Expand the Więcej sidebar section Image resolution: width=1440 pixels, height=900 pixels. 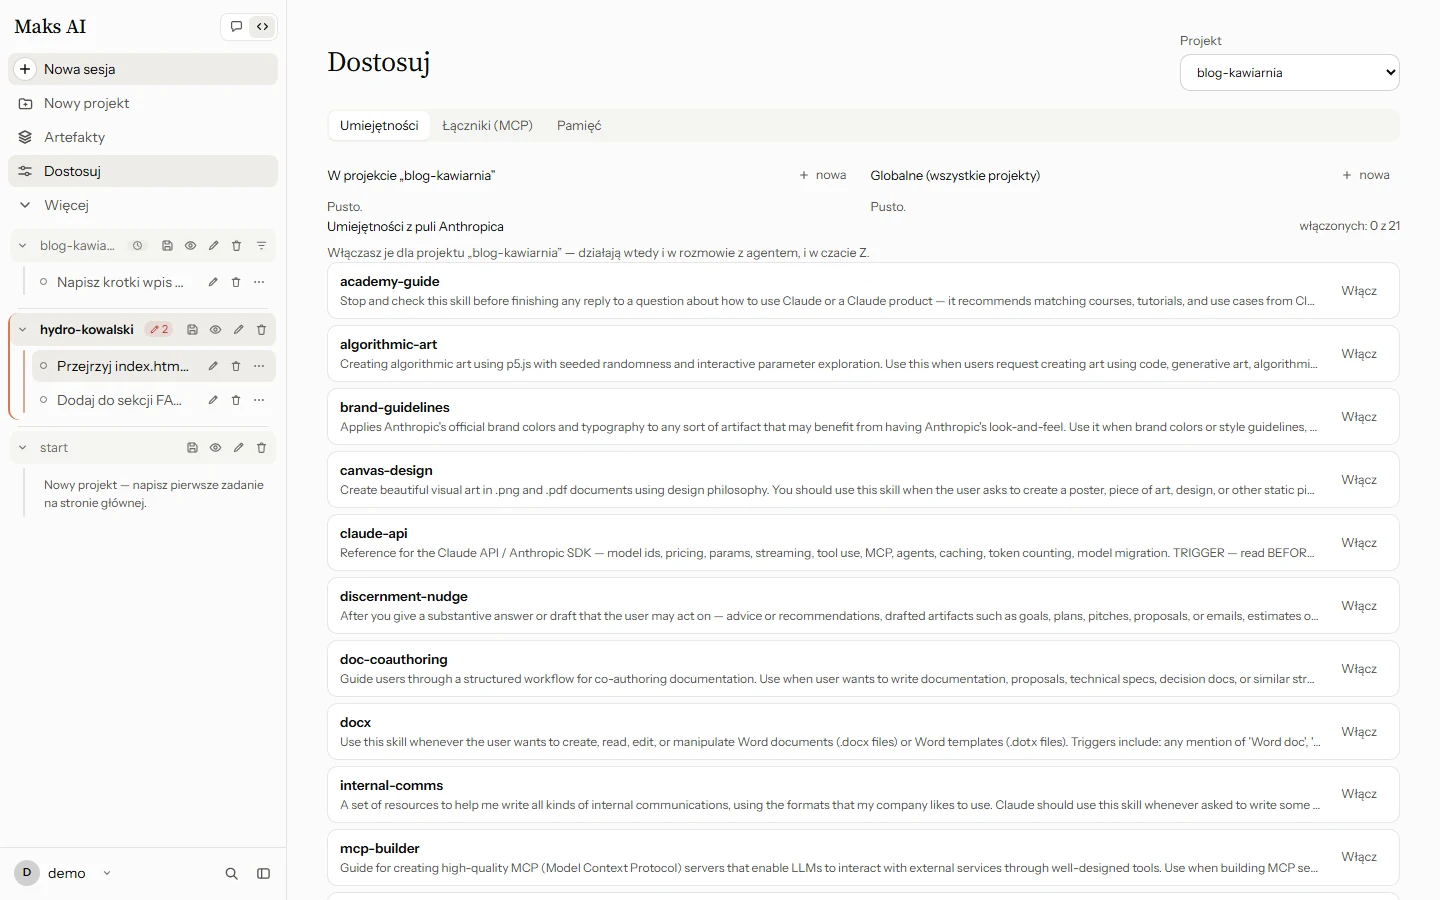pos(143,205)
